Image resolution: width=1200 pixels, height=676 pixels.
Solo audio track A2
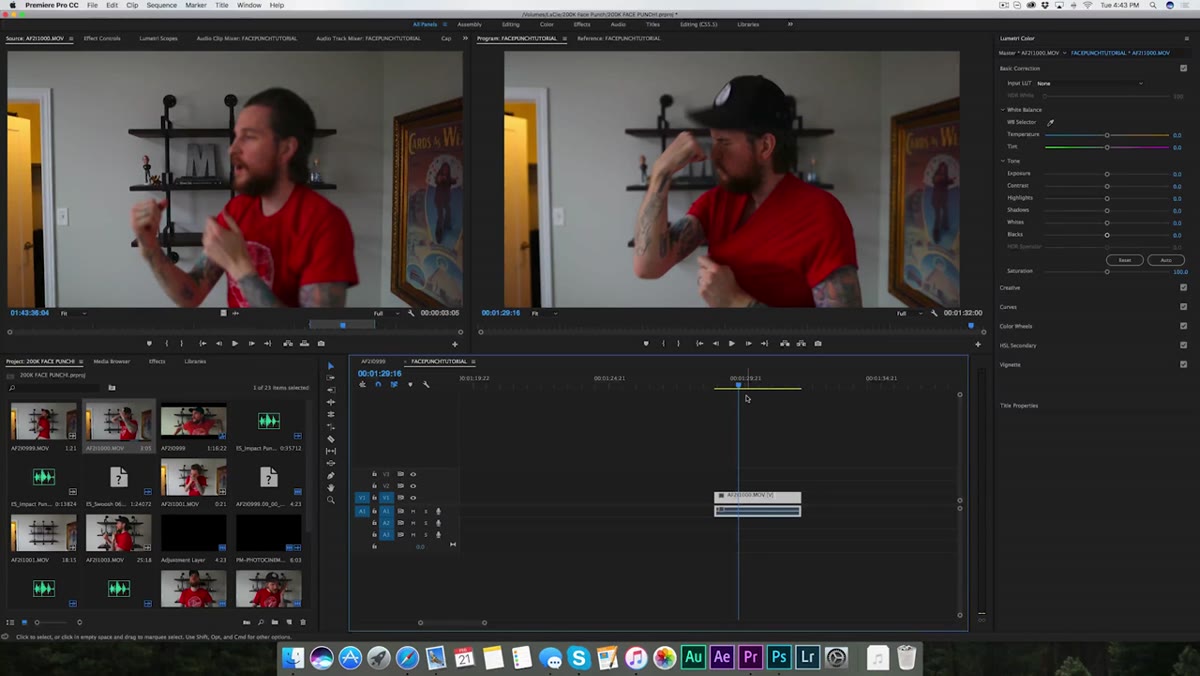[425, 523]
